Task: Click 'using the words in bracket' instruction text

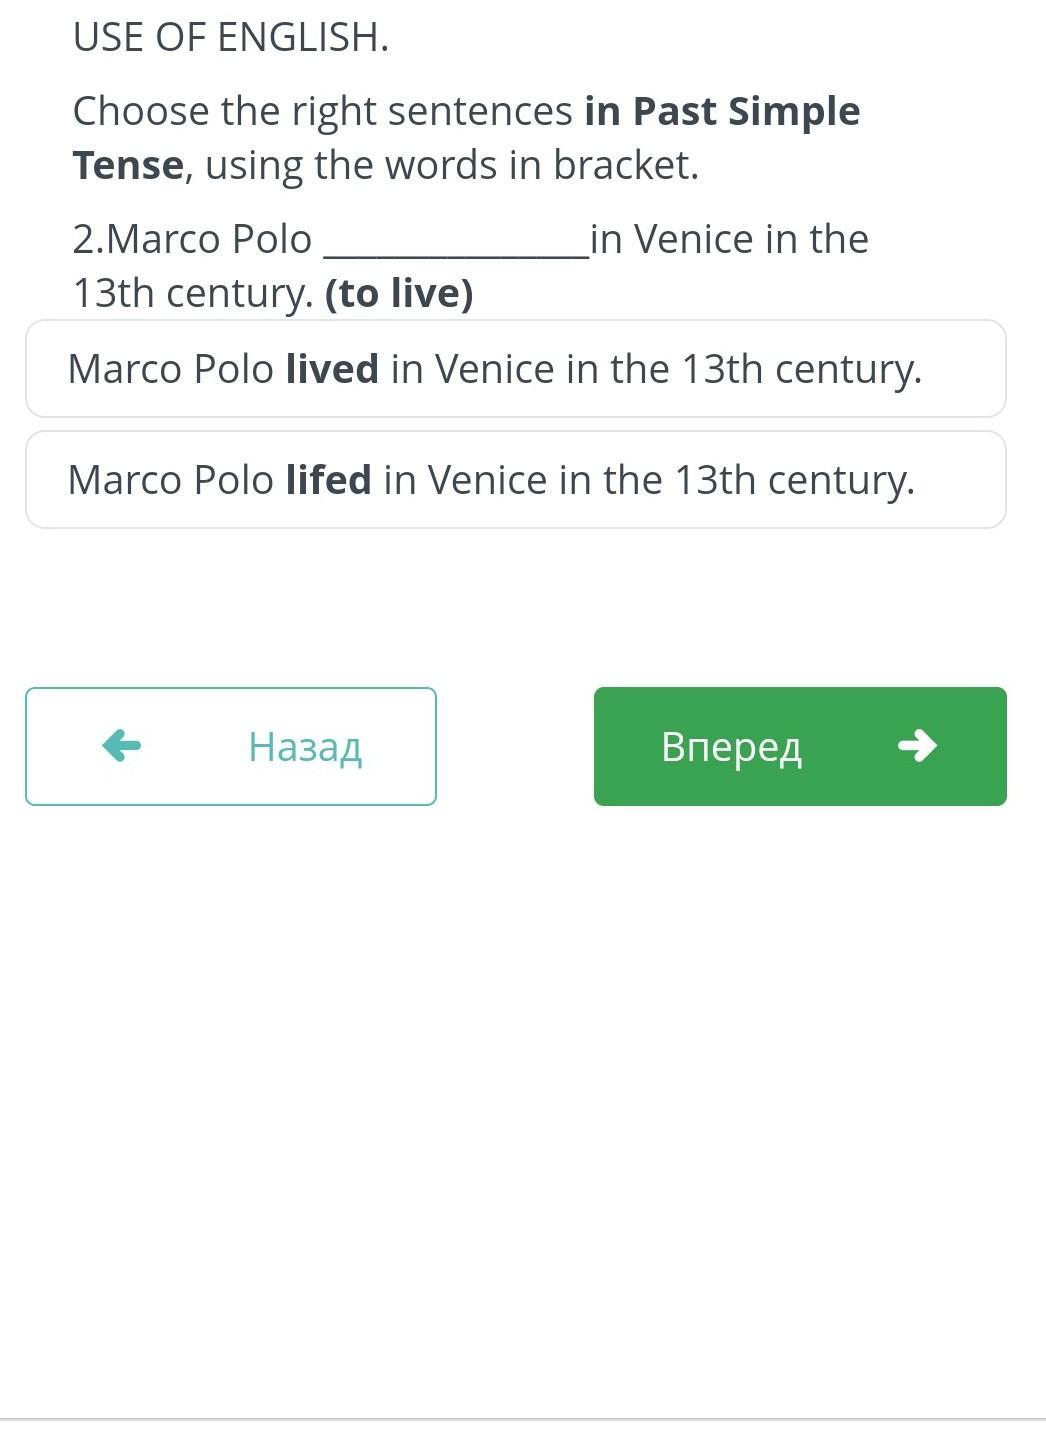Action: [x=450, y=165]
